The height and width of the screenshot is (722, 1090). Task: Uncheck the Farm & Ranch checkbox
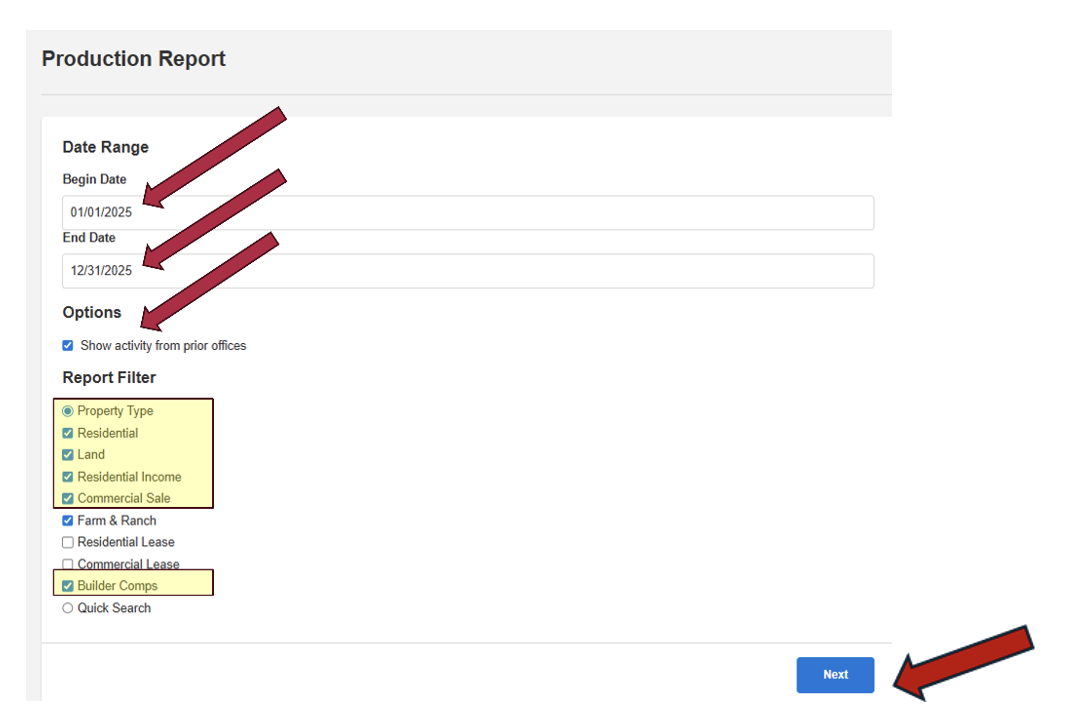(x=68, y=520)
